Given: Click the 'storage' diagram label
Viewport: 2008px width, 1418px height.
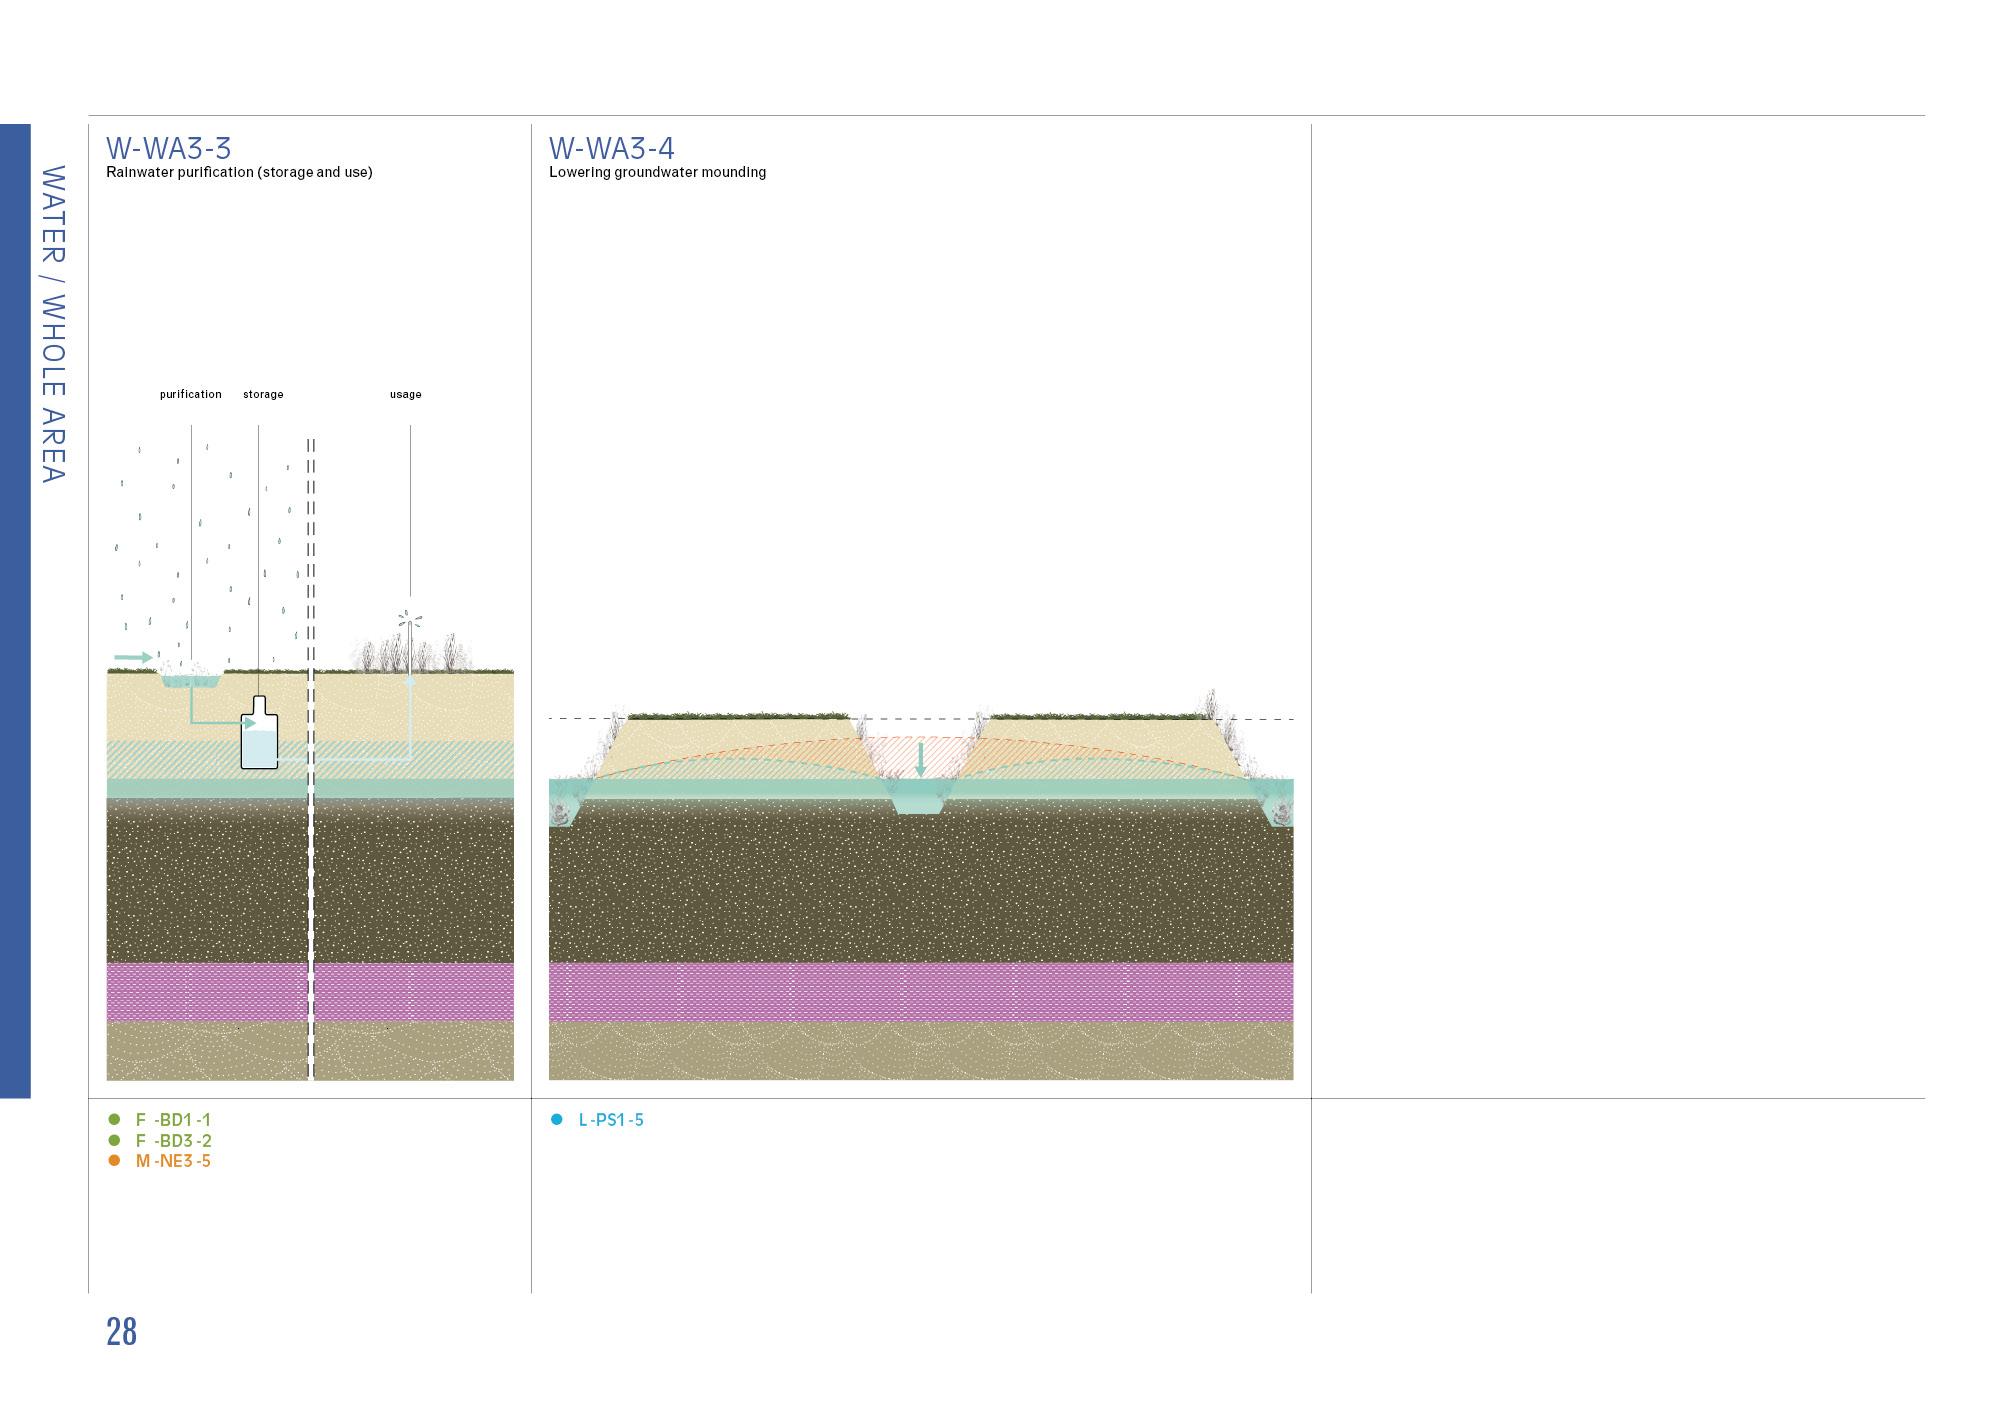Looking at the screenshot, I should pos(263,394).
